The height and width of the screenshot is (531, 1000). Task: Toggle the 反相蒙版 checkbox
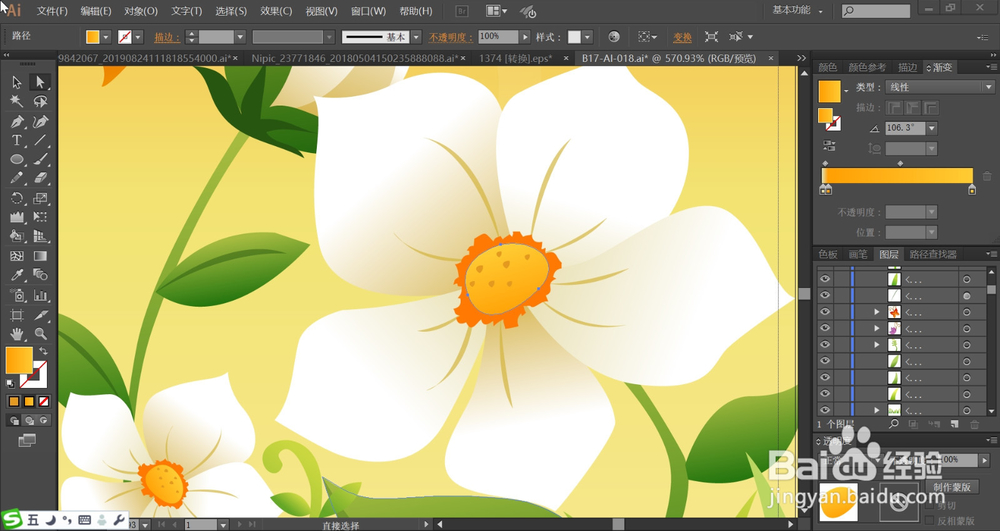click(929, 521)
